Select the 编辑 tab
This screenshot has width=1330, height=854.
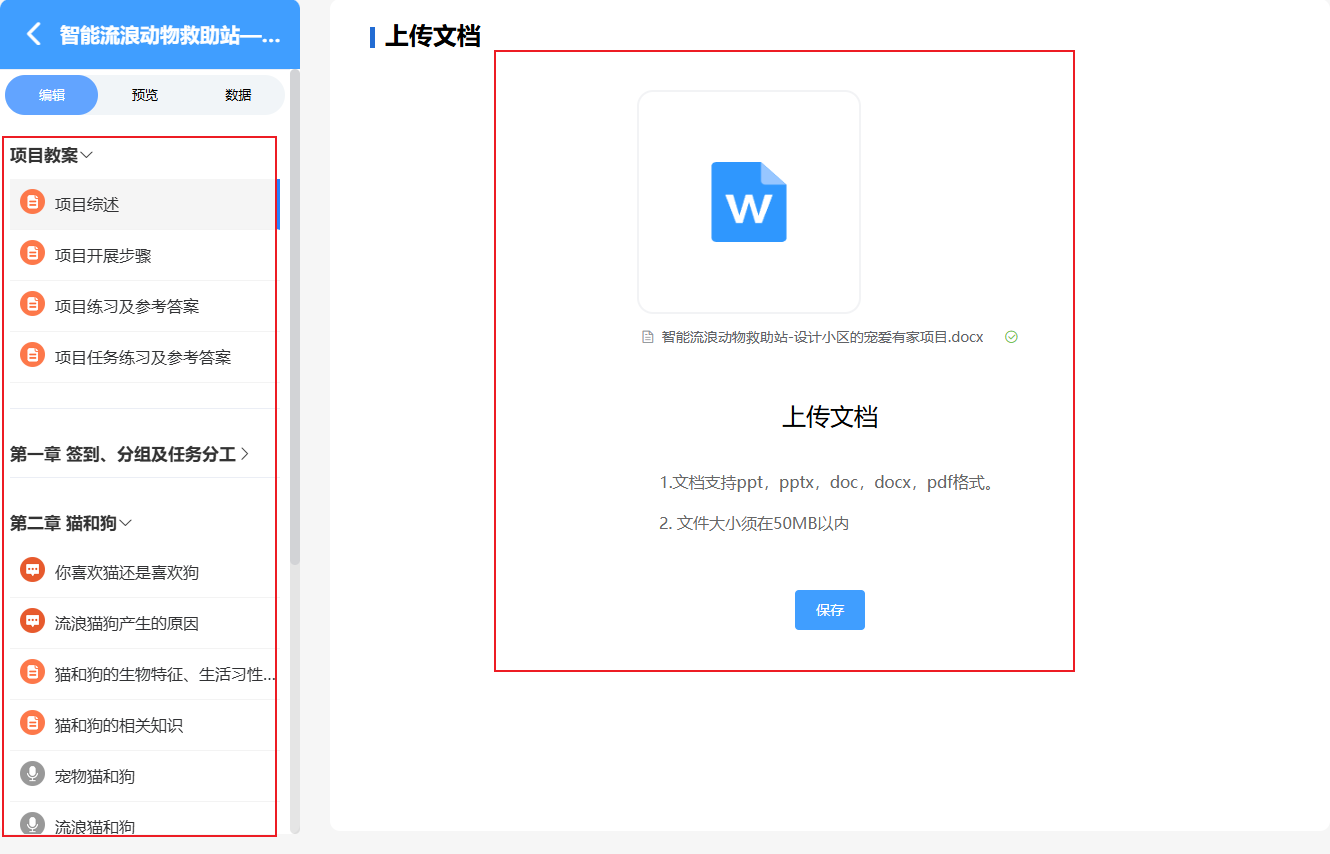(x=52, y=95)
